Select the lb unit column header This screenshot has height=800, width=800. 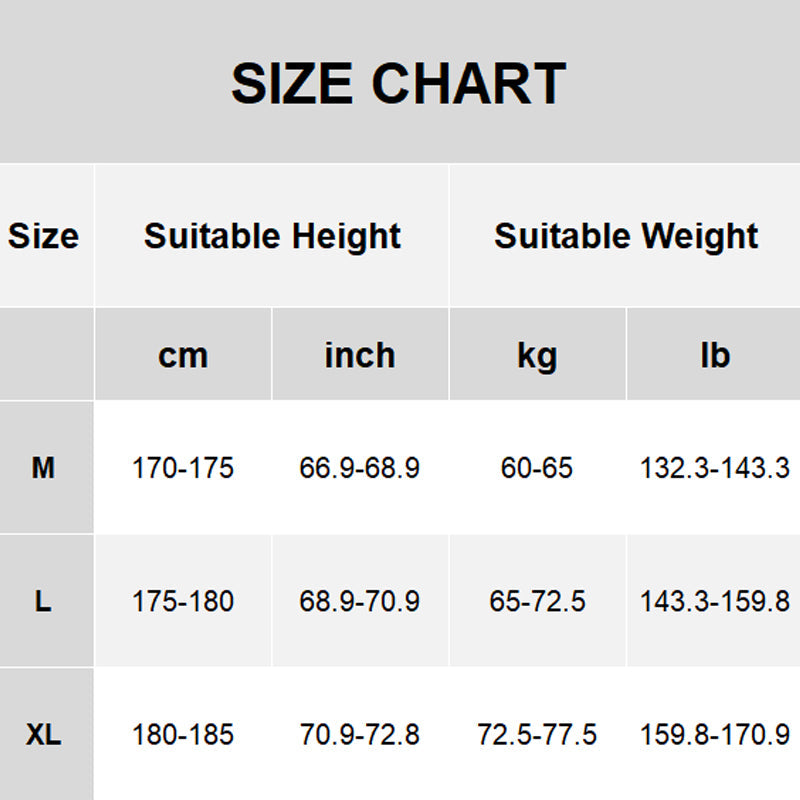tap(715, 355)
